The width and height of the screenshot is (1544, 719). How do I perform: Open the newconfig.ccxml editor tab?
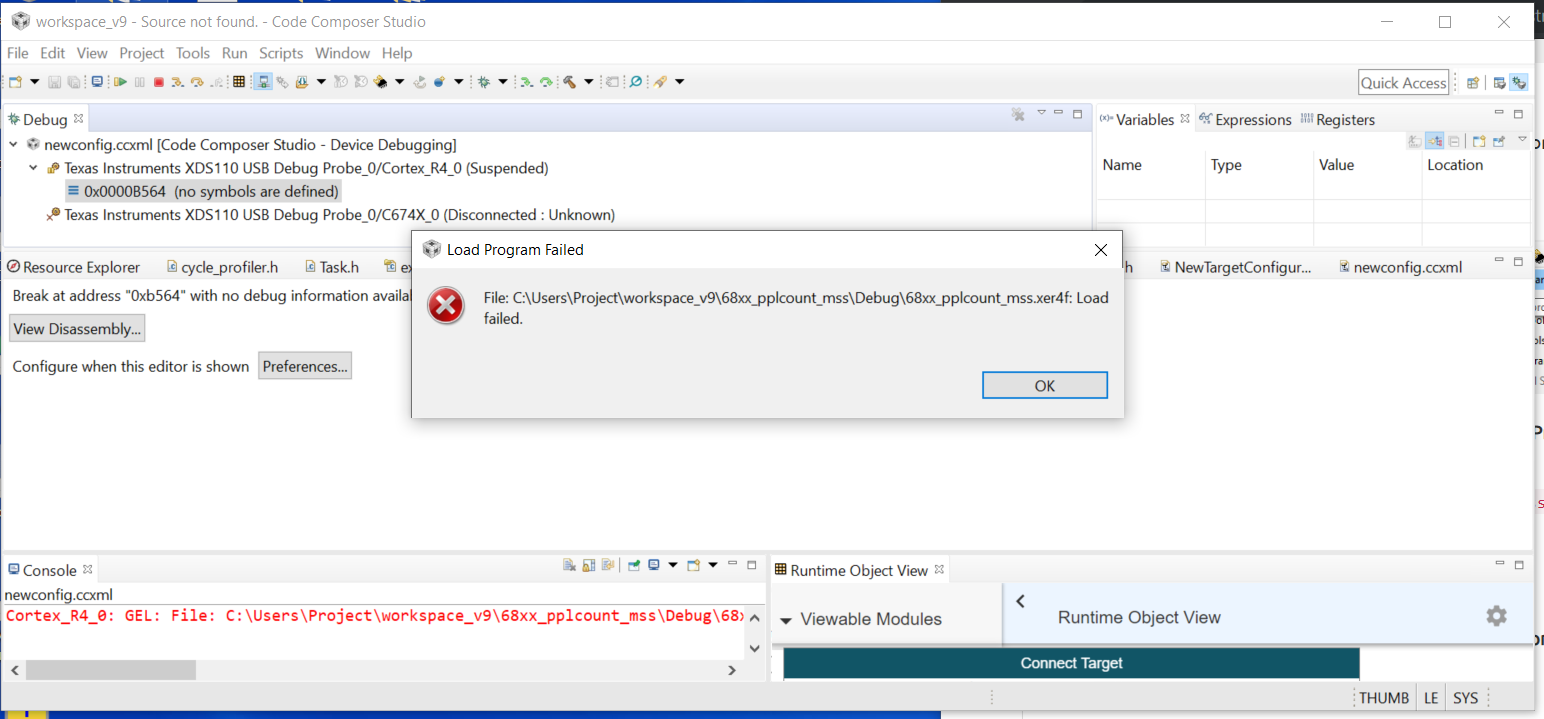[1399, 267]
